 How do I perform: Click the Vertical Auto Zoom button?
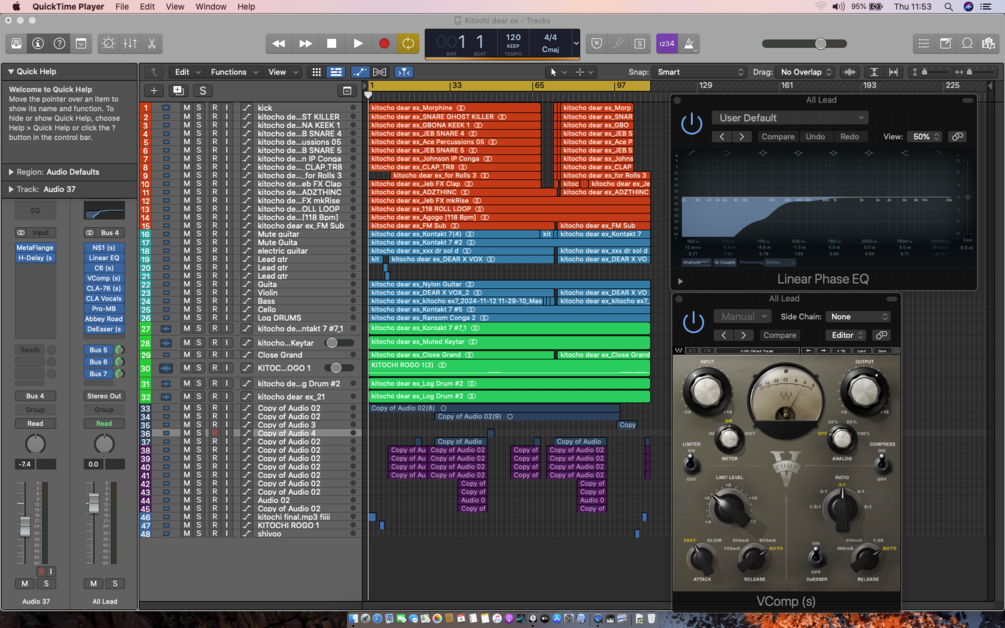tap(874, 72)
